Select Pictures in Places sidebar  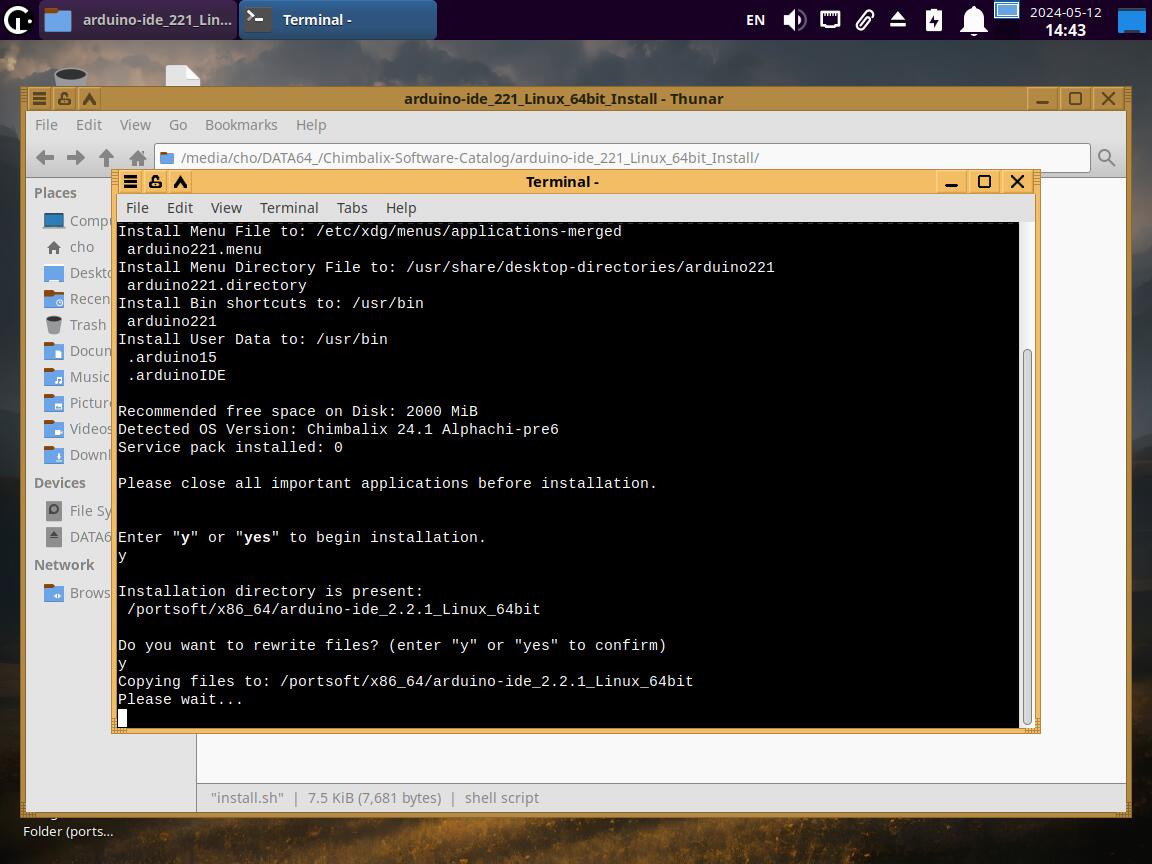pyautogui.click(x=76, y=403)
